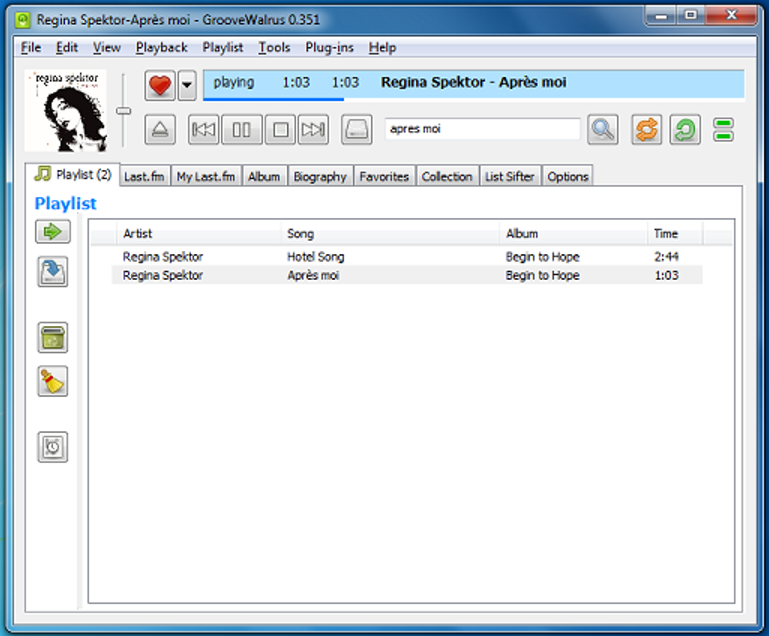
Task: Stop playback with the square button
Action: [x=280, y=129]
